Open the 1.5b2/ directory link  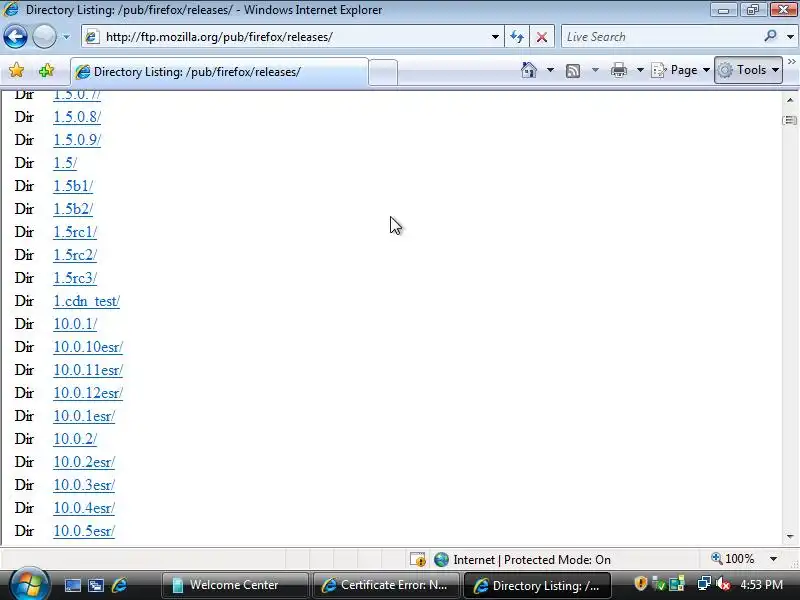coord(73,209)
